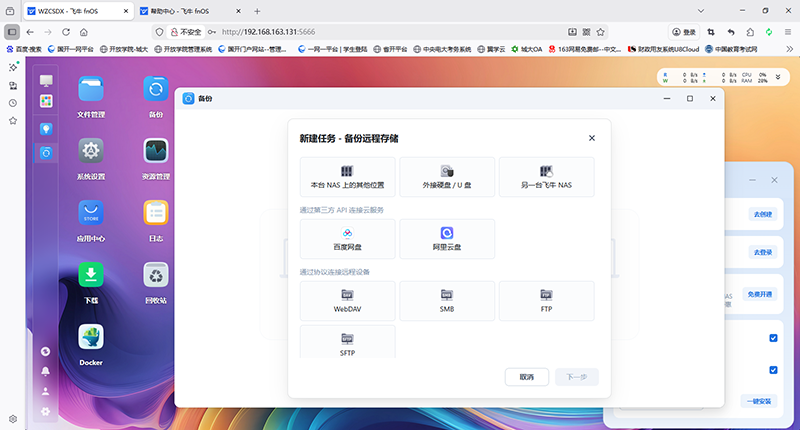
Task: Open 百度·搜索 bookmark
Action: [x=24, y=49]
